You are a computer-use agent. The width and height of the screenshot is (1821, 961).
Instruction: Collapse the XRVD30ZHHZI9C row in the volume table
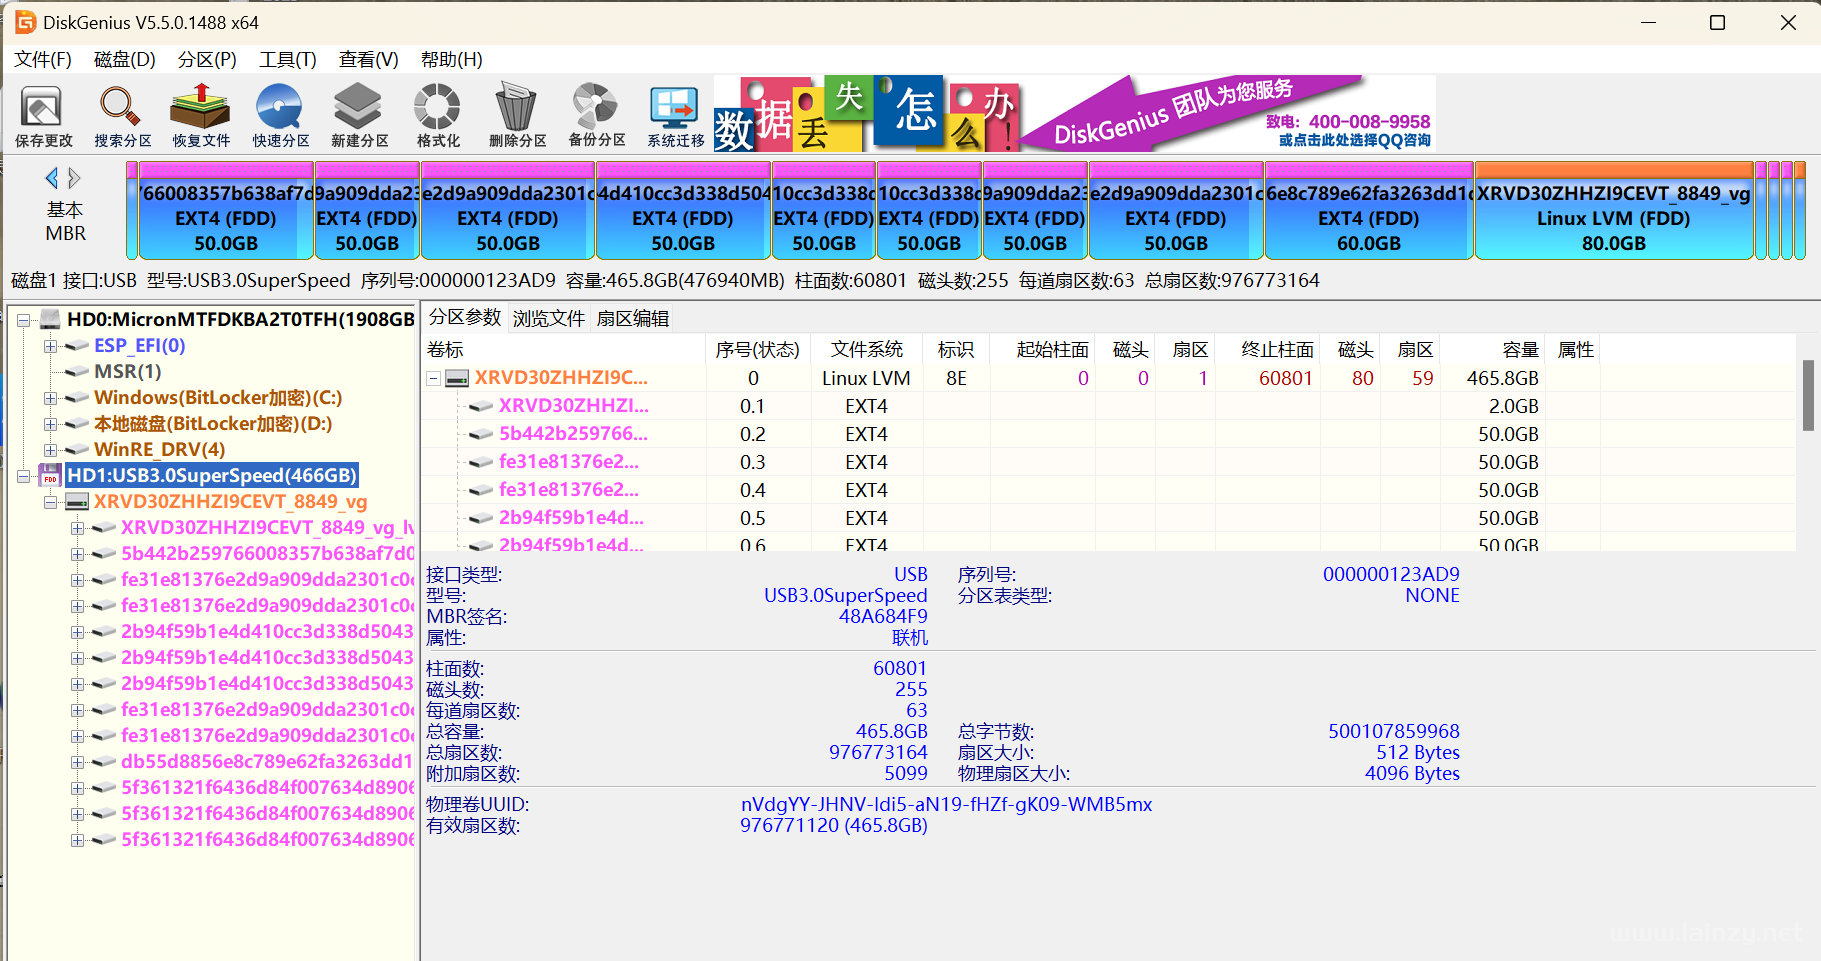[433, 379]
